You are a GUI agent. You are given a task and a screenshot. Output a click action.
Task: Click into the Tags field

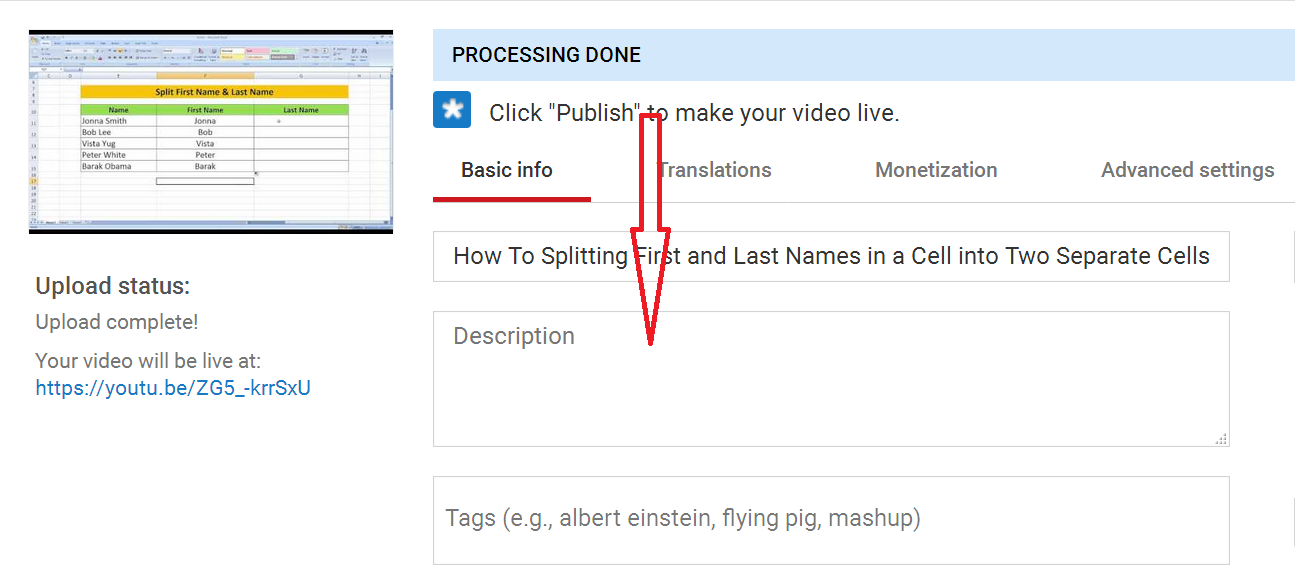coord(830,519)
